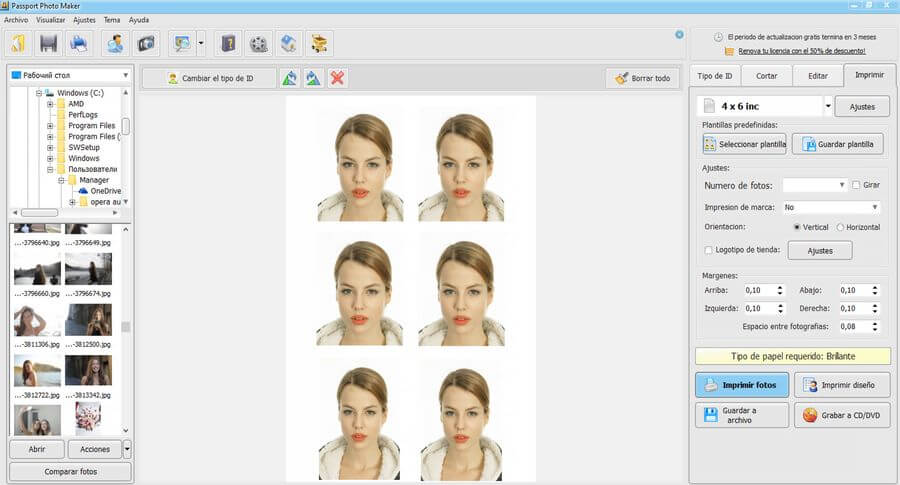Open the Impresion de marca dropdown
Screen dimensions: 900x485
875,207
